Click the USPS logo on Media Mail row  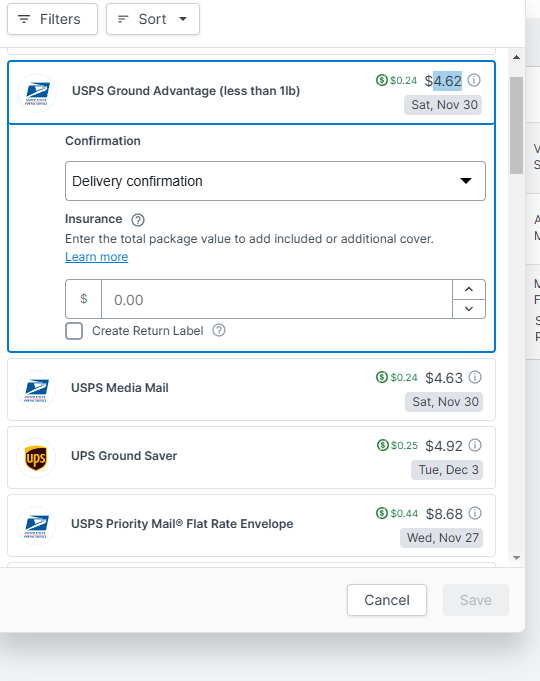36,390
